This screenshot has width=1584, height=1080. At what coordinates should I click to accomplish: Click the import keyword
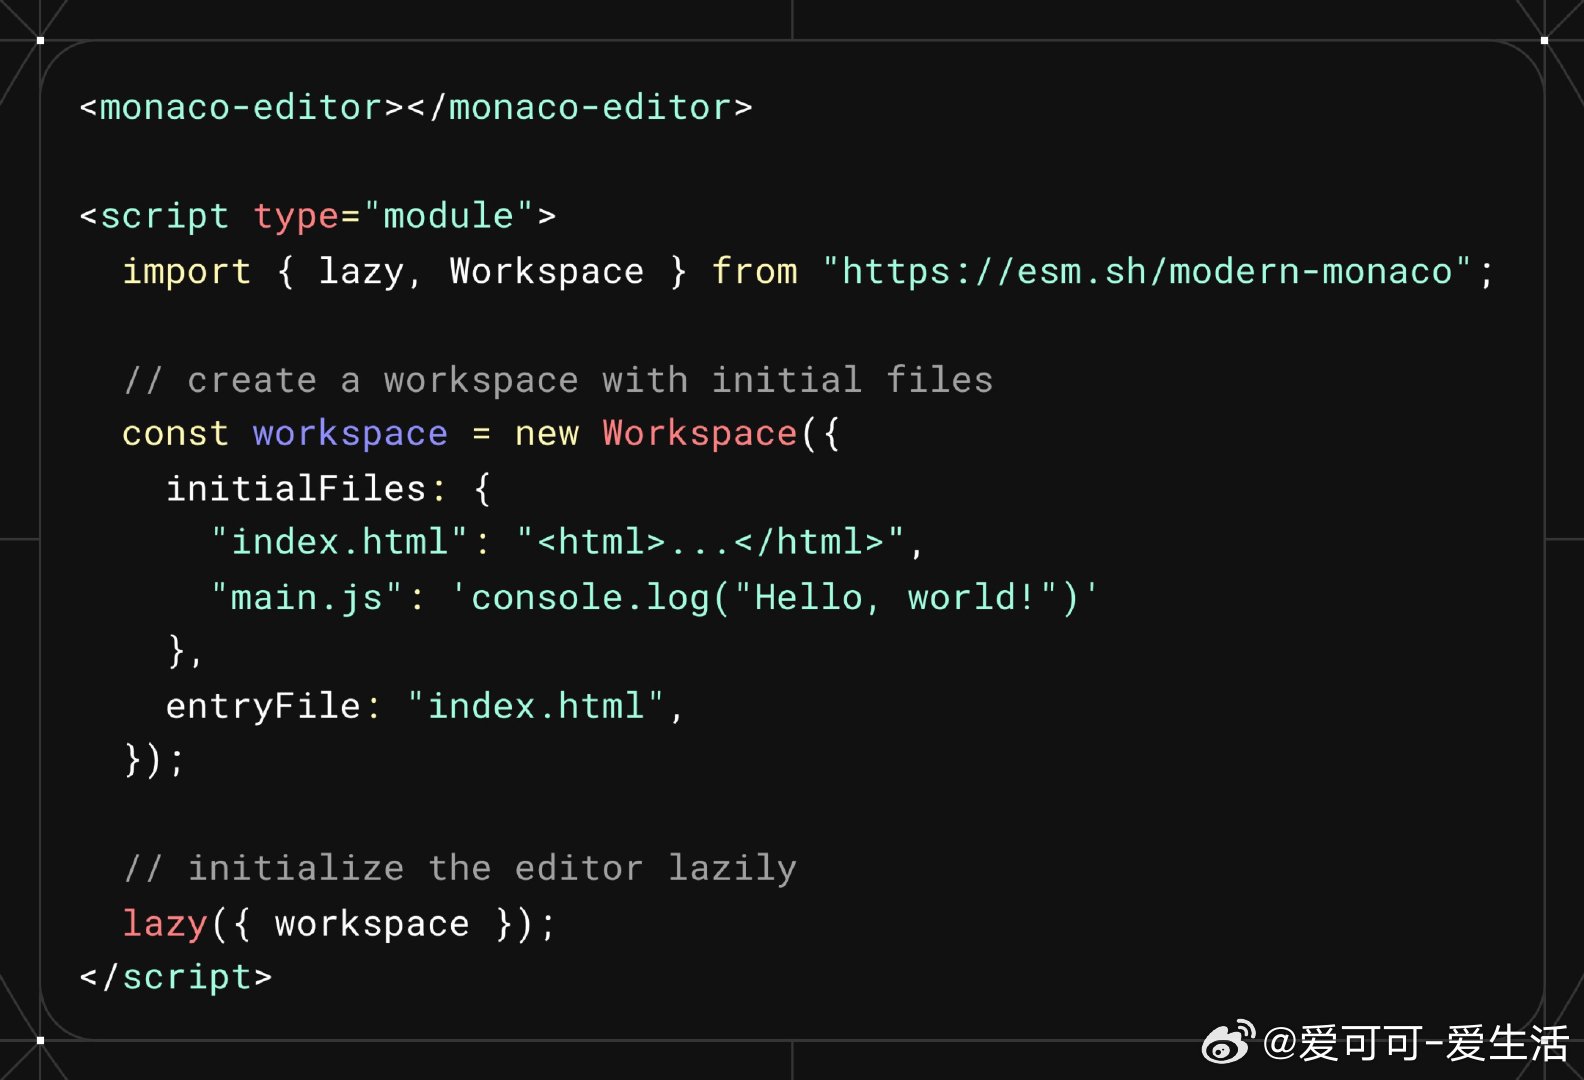(x=186, y=272)
